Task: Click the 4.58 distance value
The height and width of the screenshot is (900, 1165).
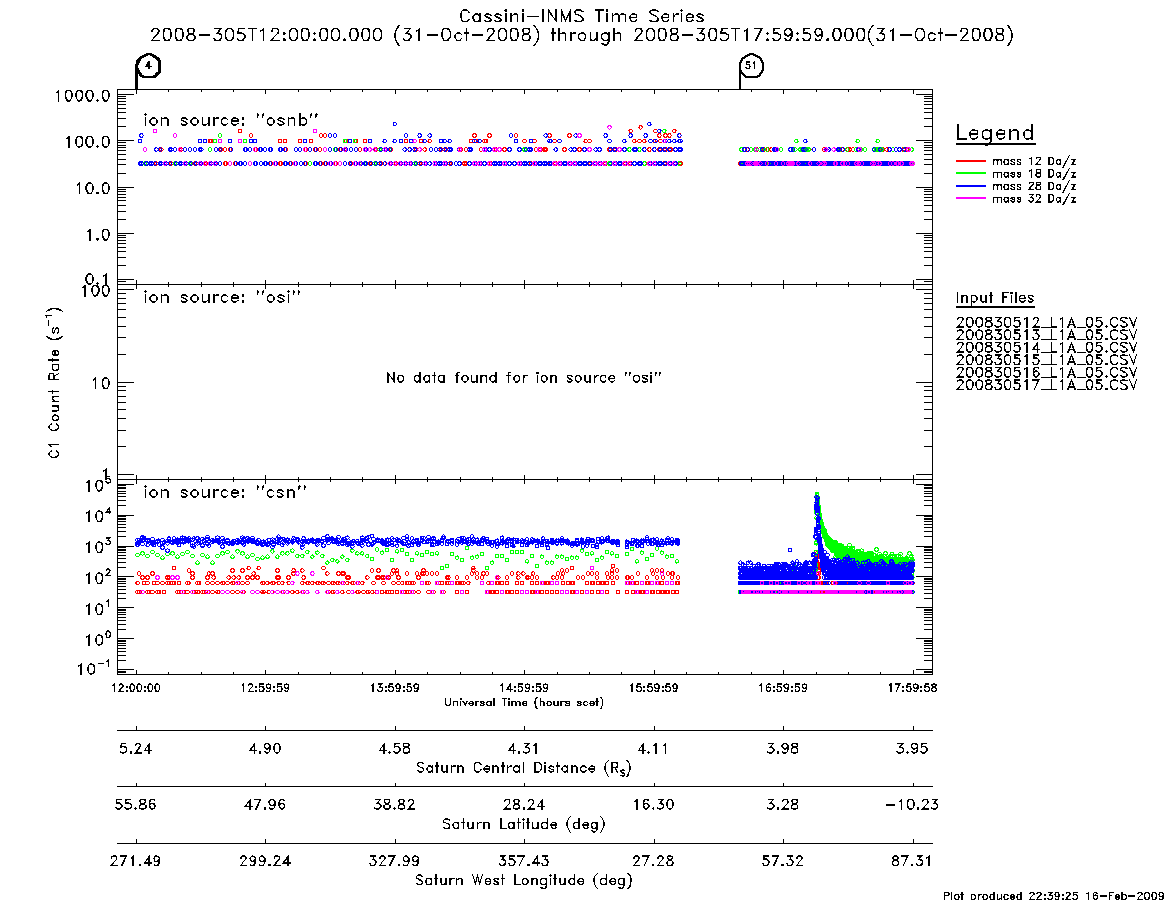Action: coord(395,748)
